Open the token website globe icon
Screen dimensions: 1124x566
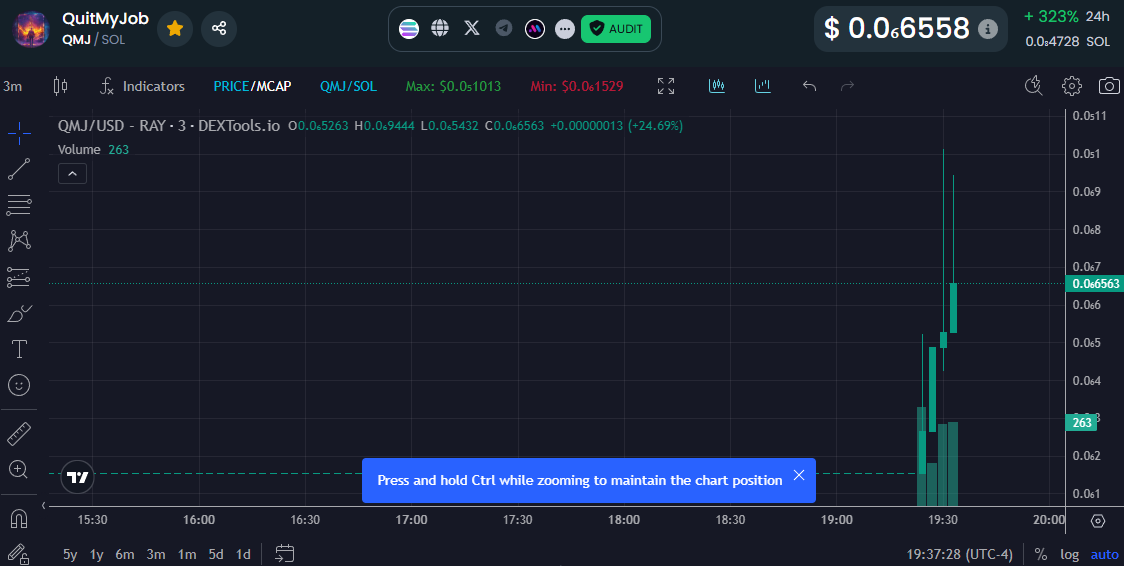440,29
